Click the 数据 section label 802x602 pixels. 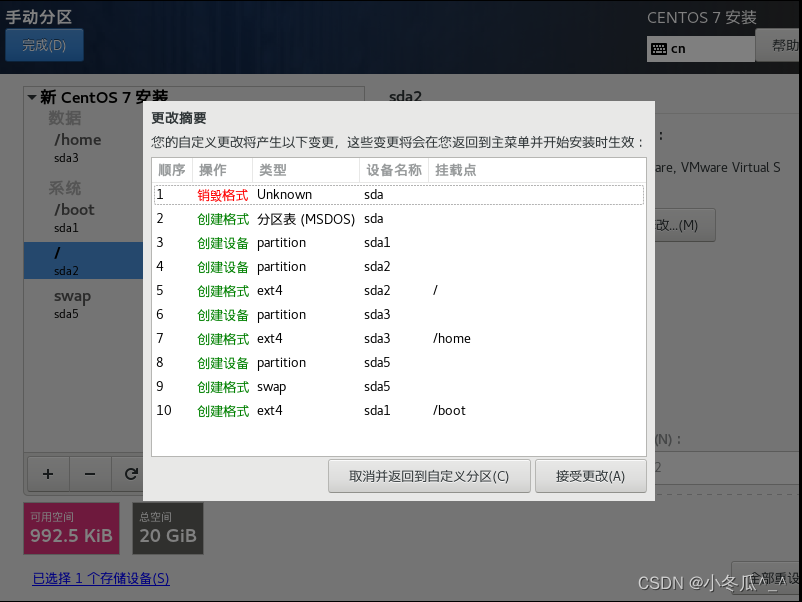[65, 118]
